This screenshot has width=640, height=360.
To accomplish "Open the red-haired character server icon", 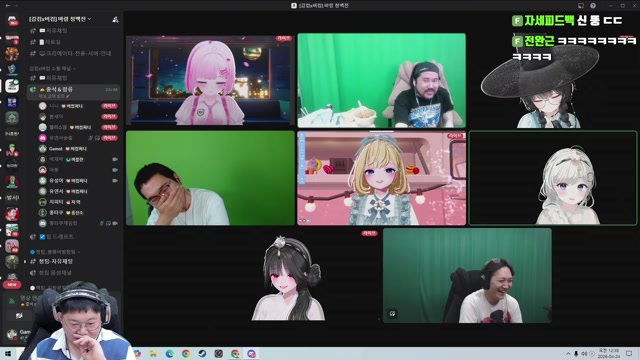I will [12, 214].
